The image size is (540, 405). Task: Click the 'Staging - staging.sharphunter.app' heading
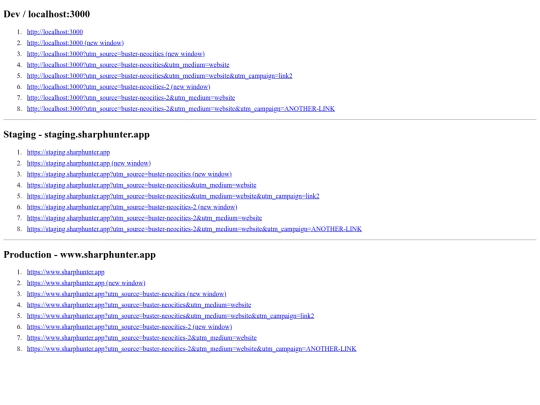76,134
